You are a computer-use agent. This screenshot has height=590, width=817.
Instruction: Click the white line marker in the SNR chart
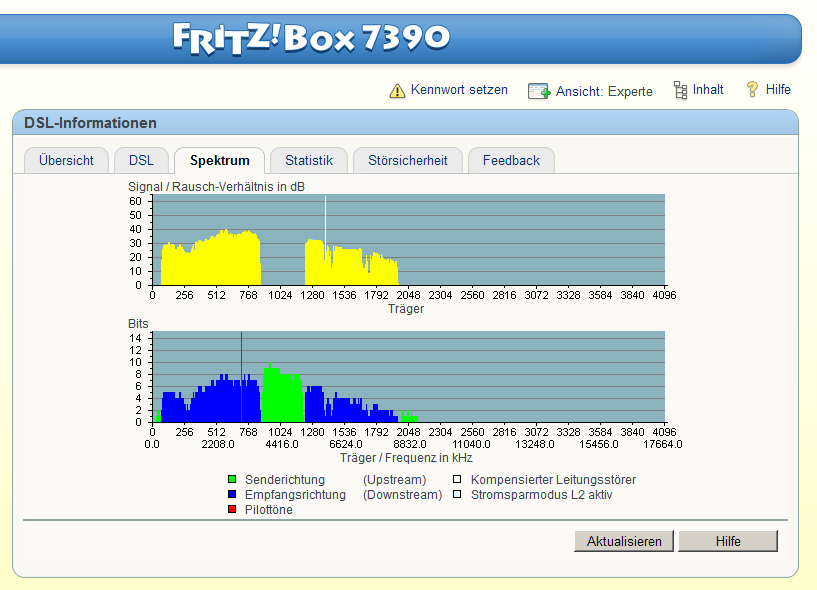325,240
